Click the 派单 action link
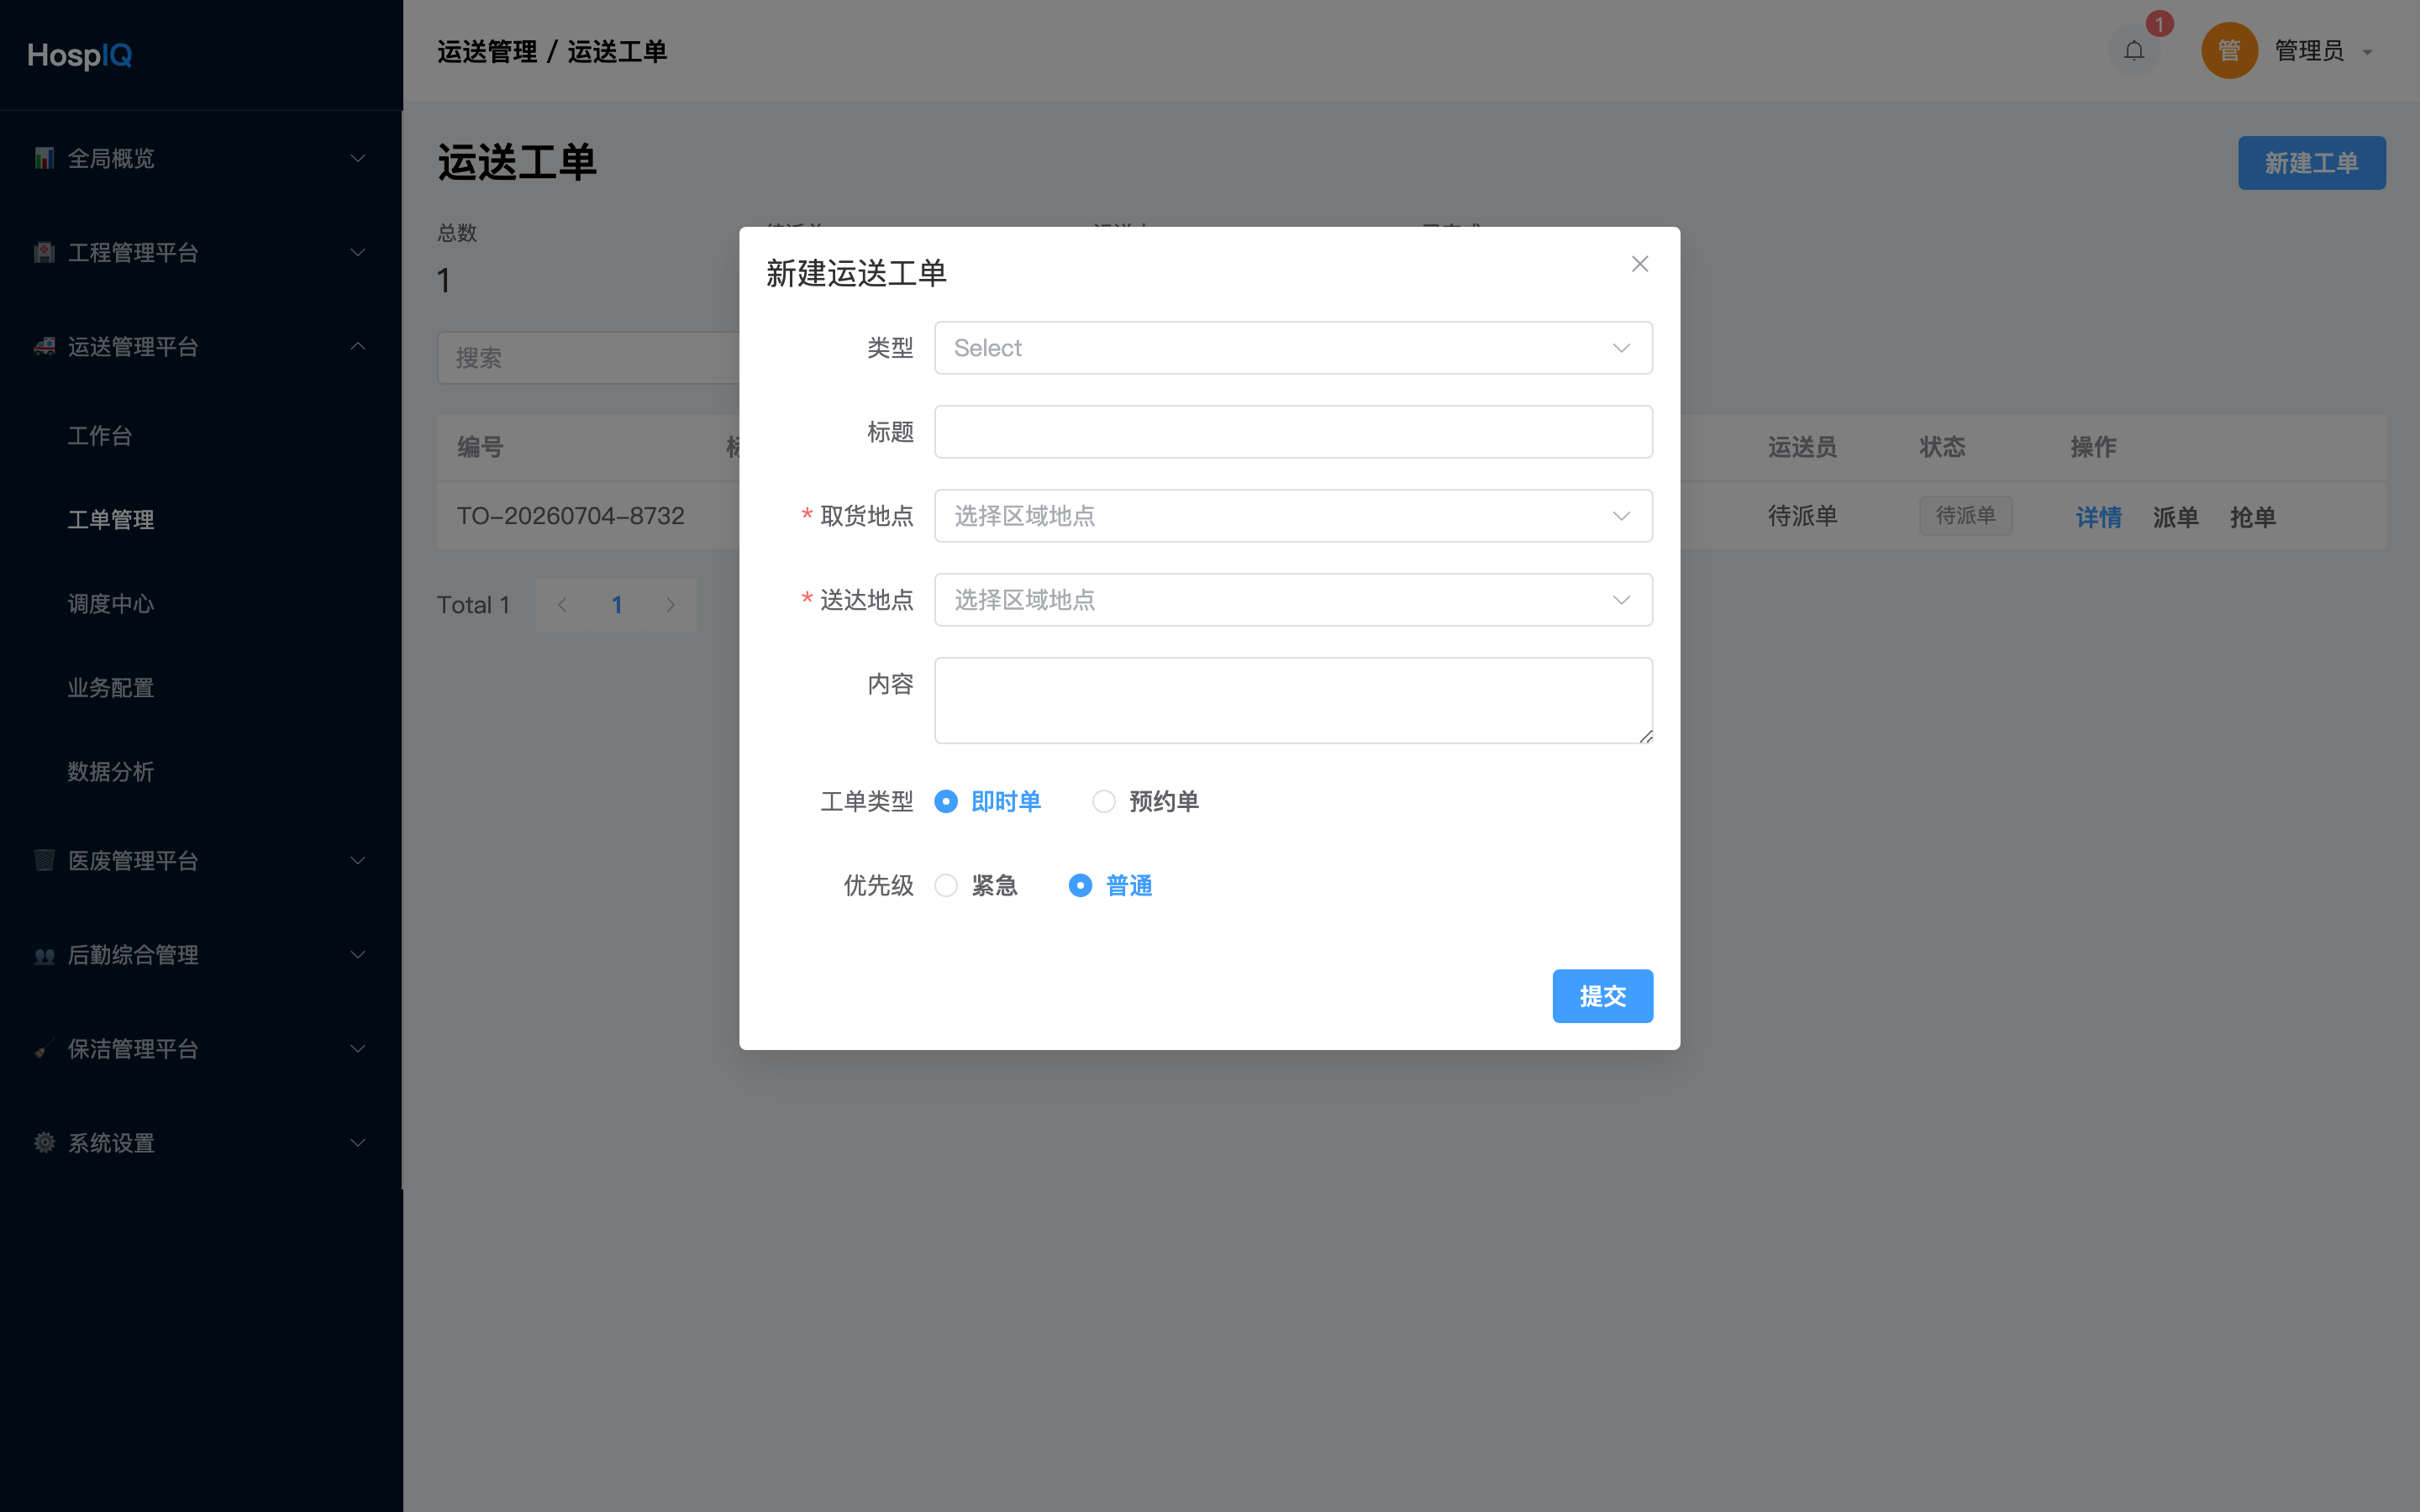The height and width of the screenshot is (1512, 2420). pos(2175,517)
